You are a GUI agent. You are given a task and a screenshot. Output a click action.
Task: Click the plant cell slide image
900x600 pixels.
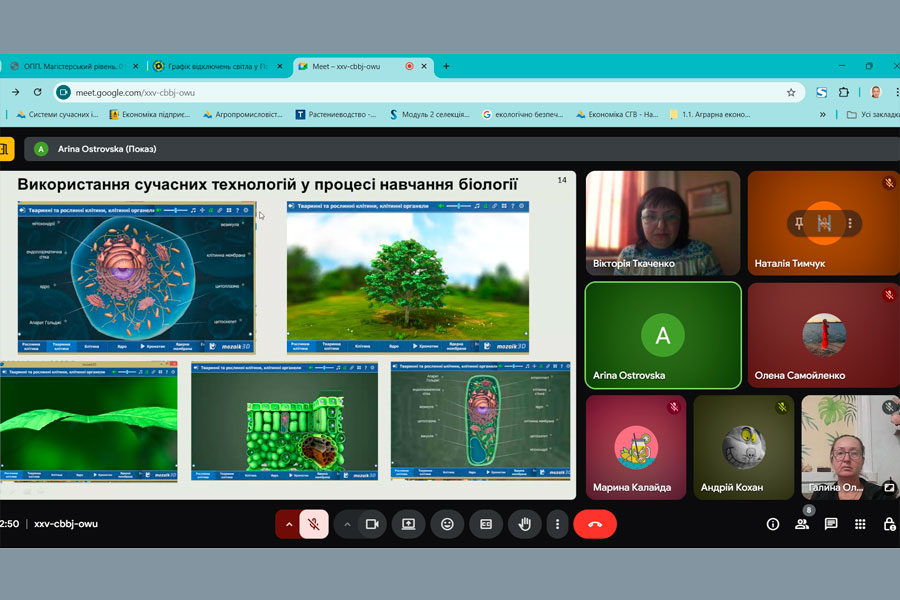[480, 421]
